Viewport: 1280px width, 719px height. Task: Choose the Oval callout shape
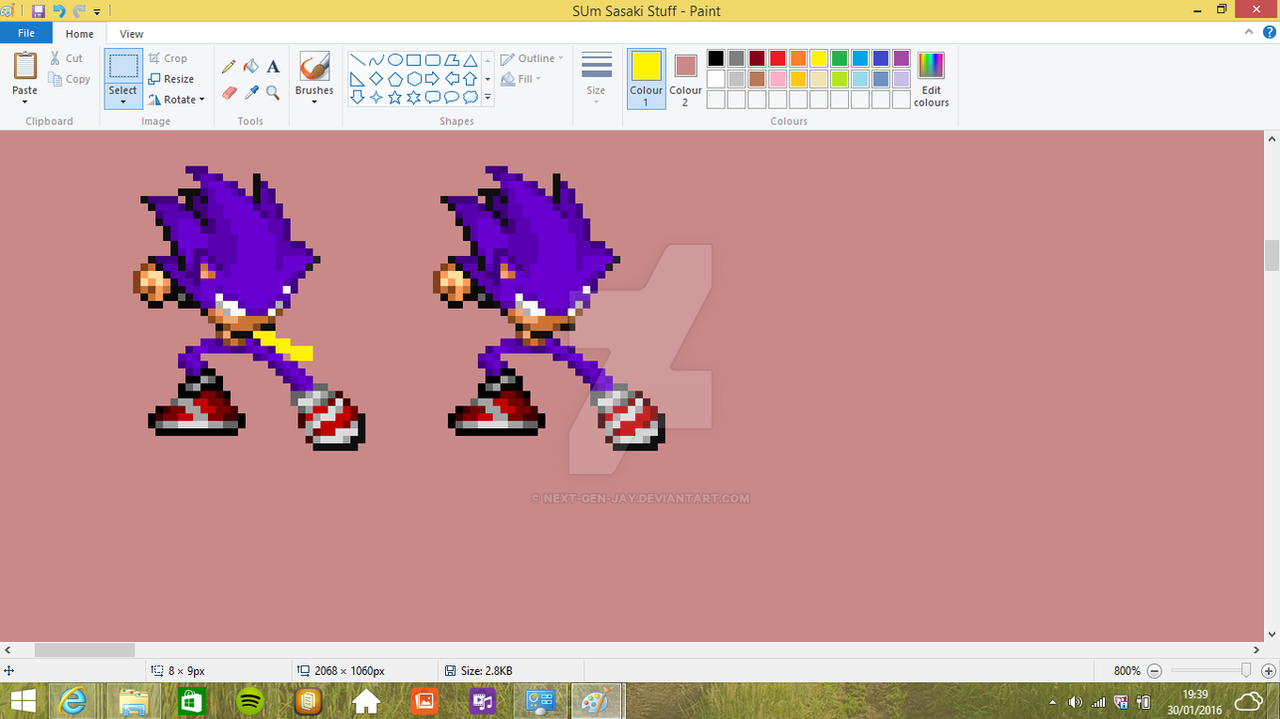click(452, 97)
